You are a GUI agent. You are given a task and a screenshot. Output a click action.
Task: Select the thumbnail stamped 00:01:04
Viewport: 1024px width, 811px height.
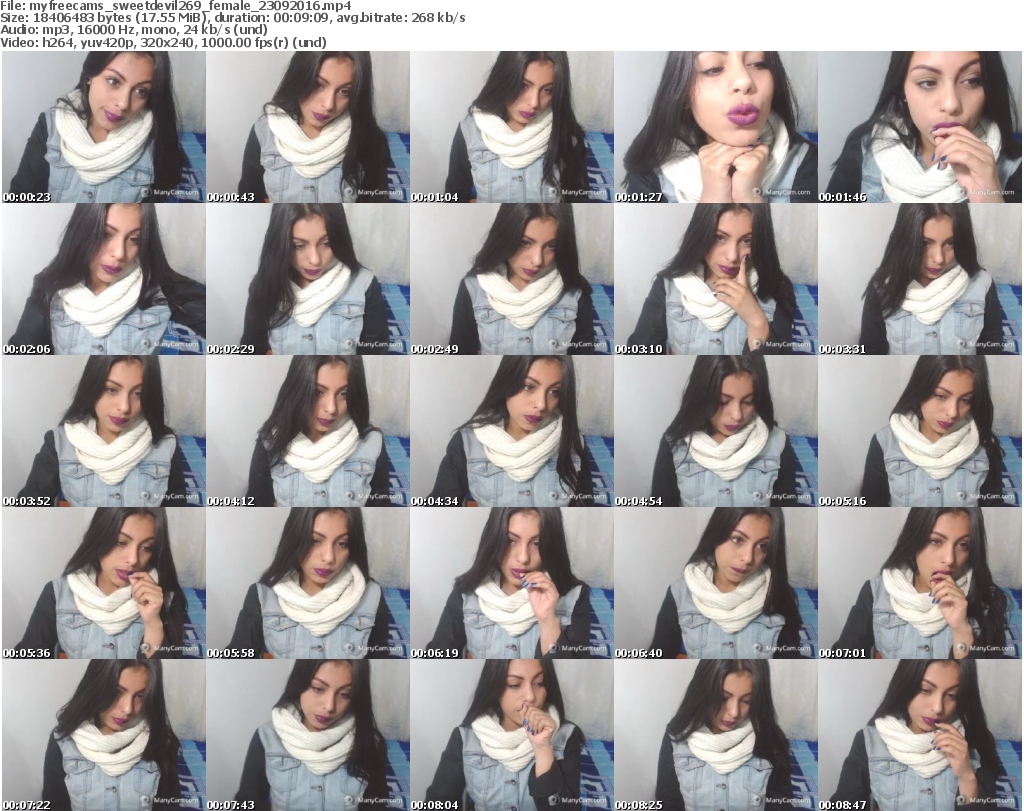(512, 127)
